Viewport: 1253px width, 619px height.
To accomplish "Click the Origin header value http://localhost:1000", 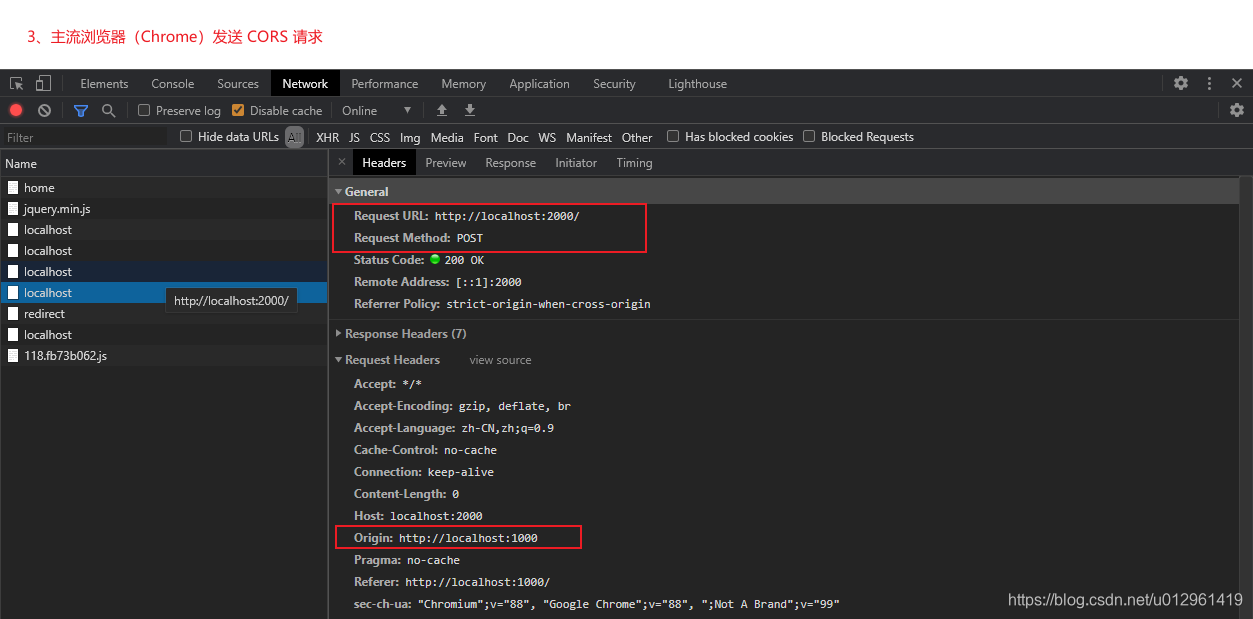I will [468, 538].
